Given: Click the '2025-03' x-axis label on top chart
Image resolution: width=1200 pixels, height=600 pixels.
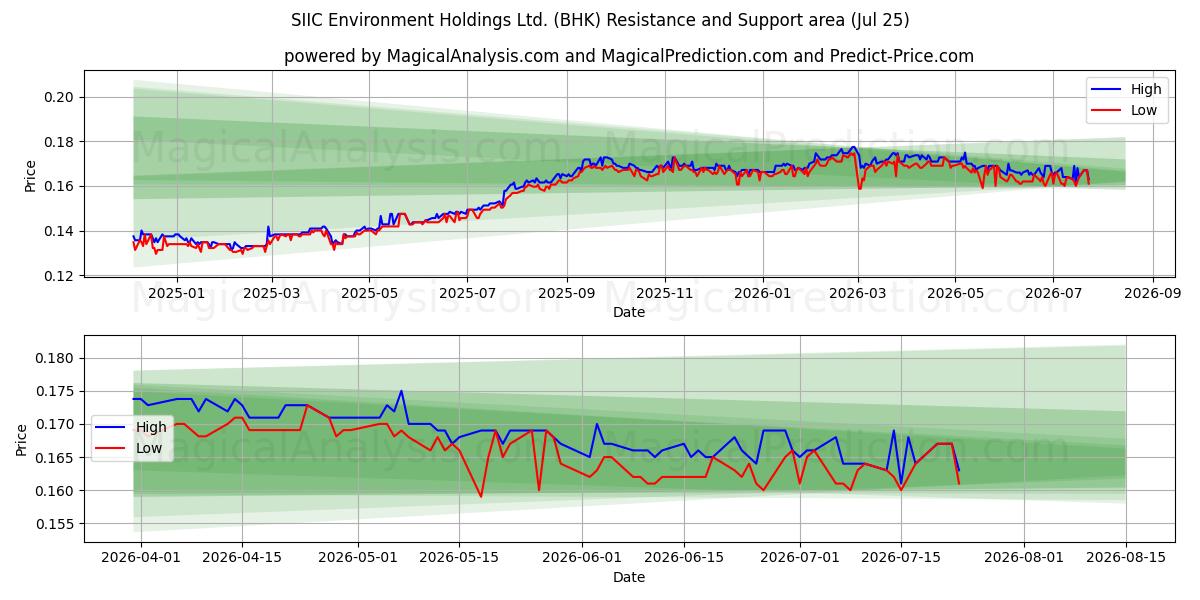Looking at the screenshot, I should coord(272,294).
